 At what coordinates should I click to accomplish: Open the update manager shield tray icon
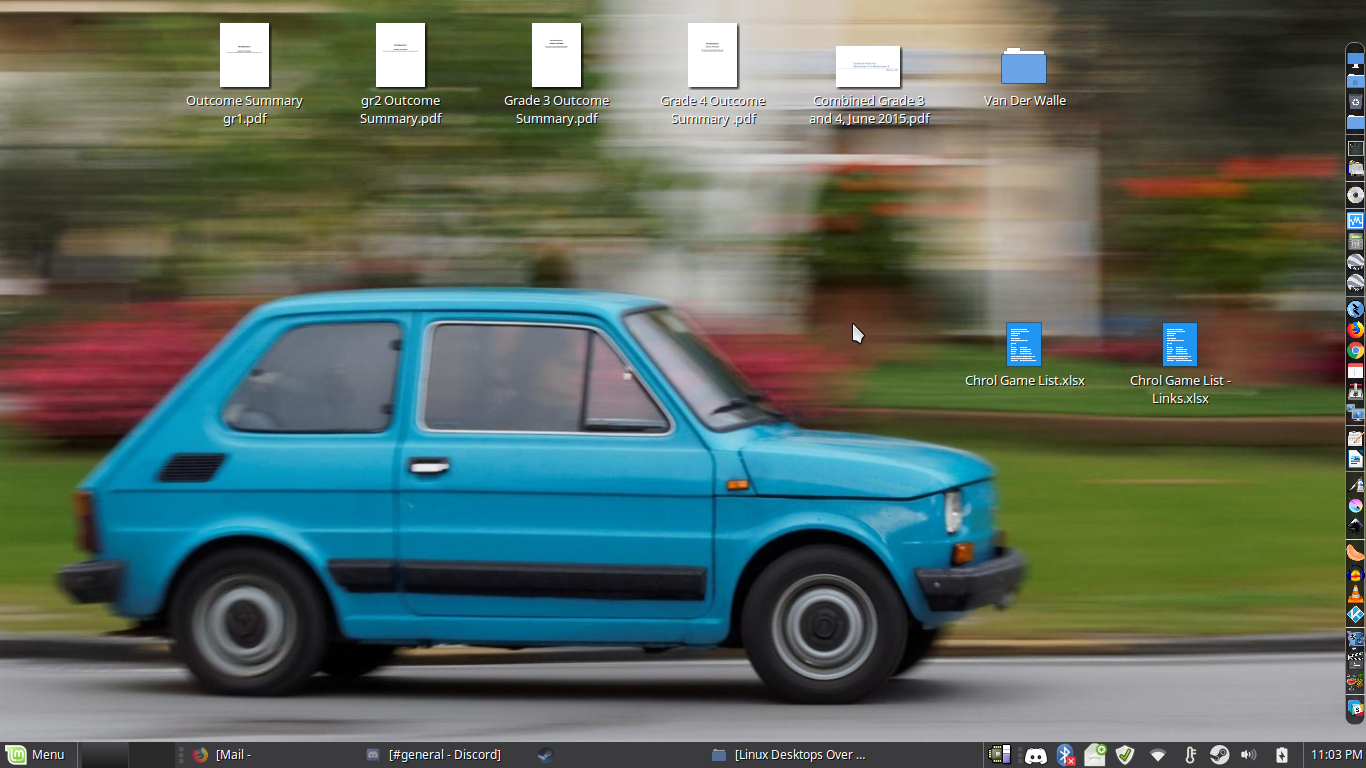(1125, 755)
